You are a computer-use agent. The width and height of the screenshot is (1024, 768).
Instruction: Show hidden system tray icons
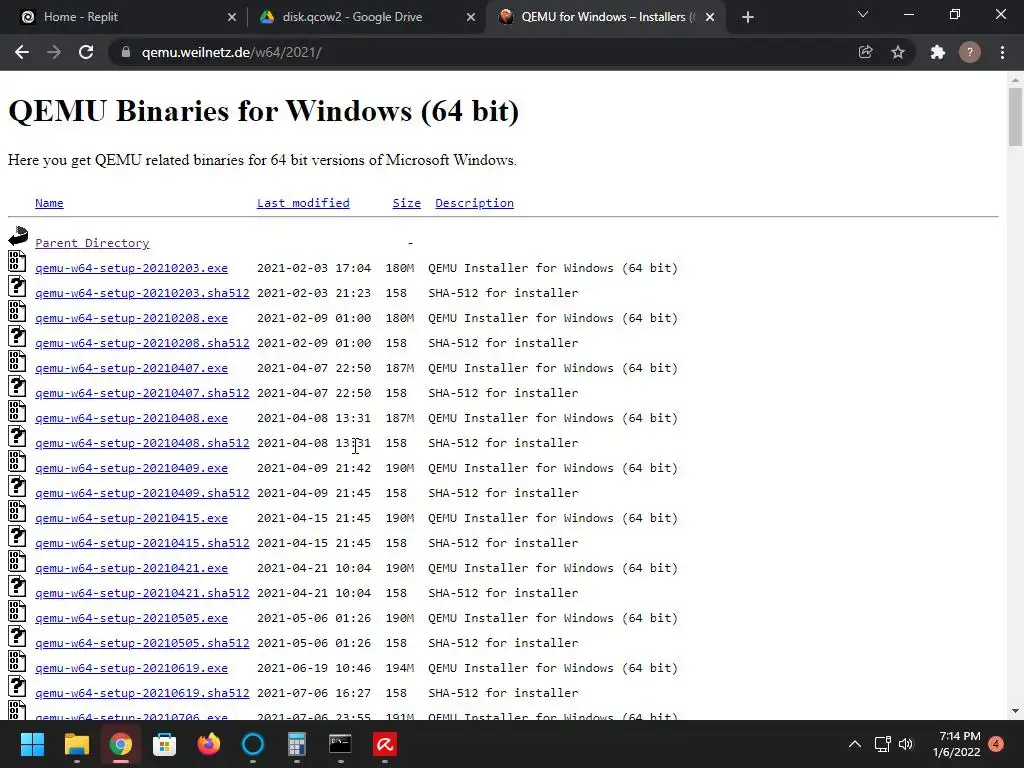854,744
